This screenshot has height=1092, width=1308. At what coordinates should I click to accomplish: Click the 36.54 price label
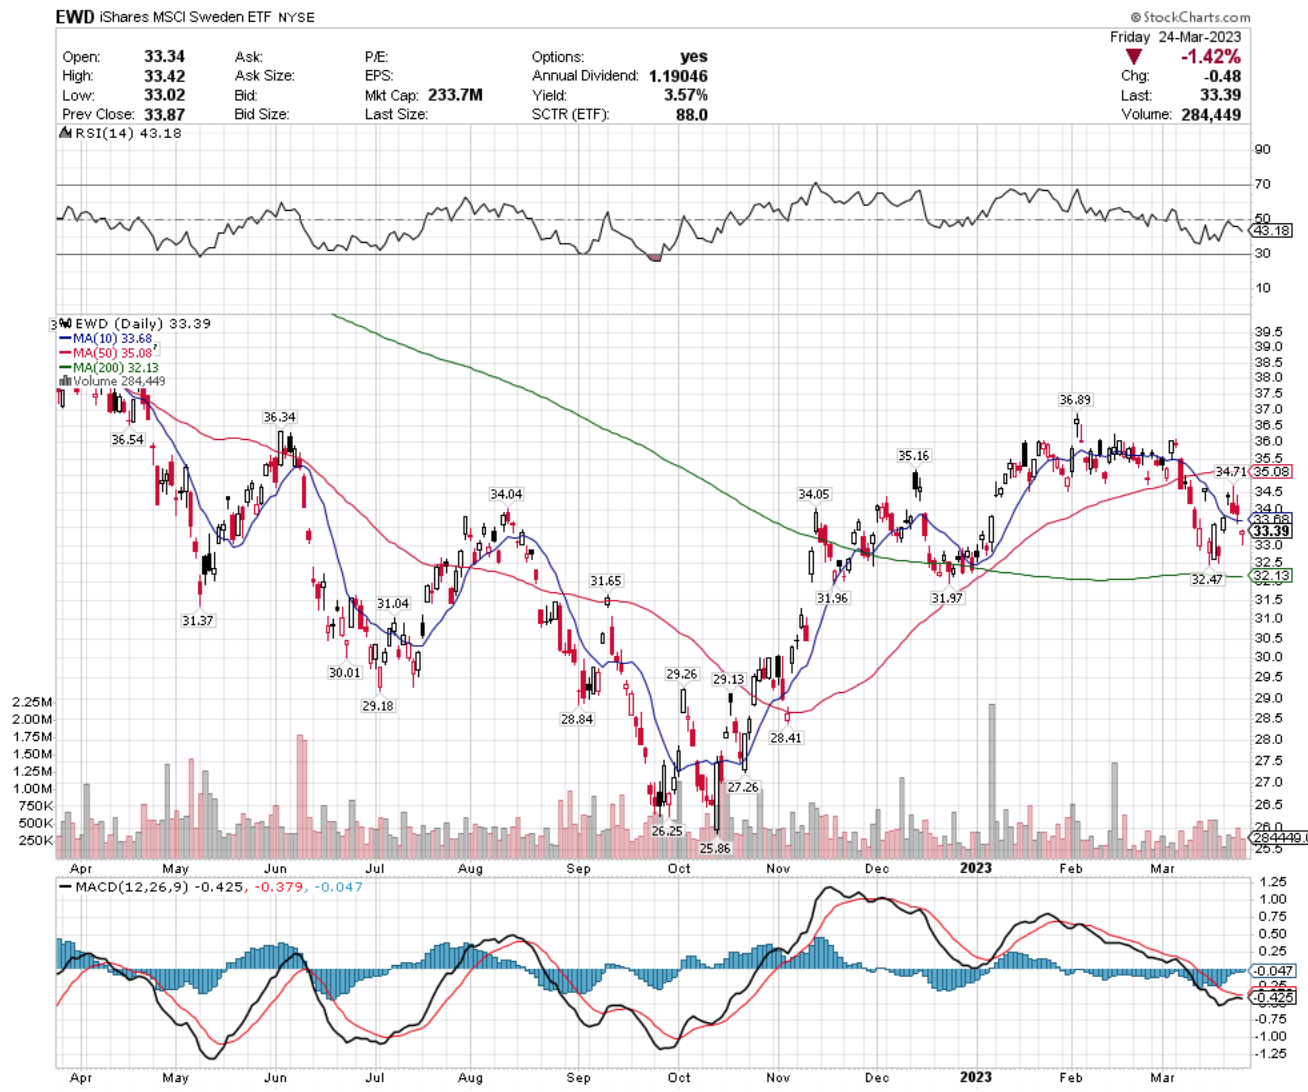(x=127, y=440)
